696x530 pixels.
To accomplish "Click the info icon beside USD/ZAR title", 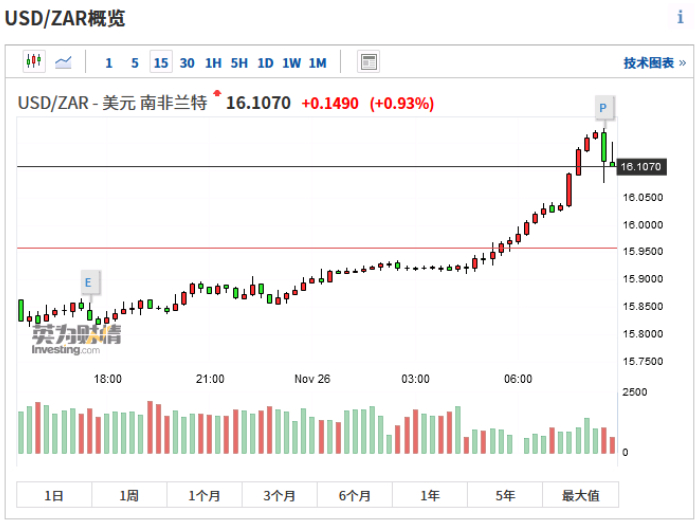I will (x=680, y=18).
